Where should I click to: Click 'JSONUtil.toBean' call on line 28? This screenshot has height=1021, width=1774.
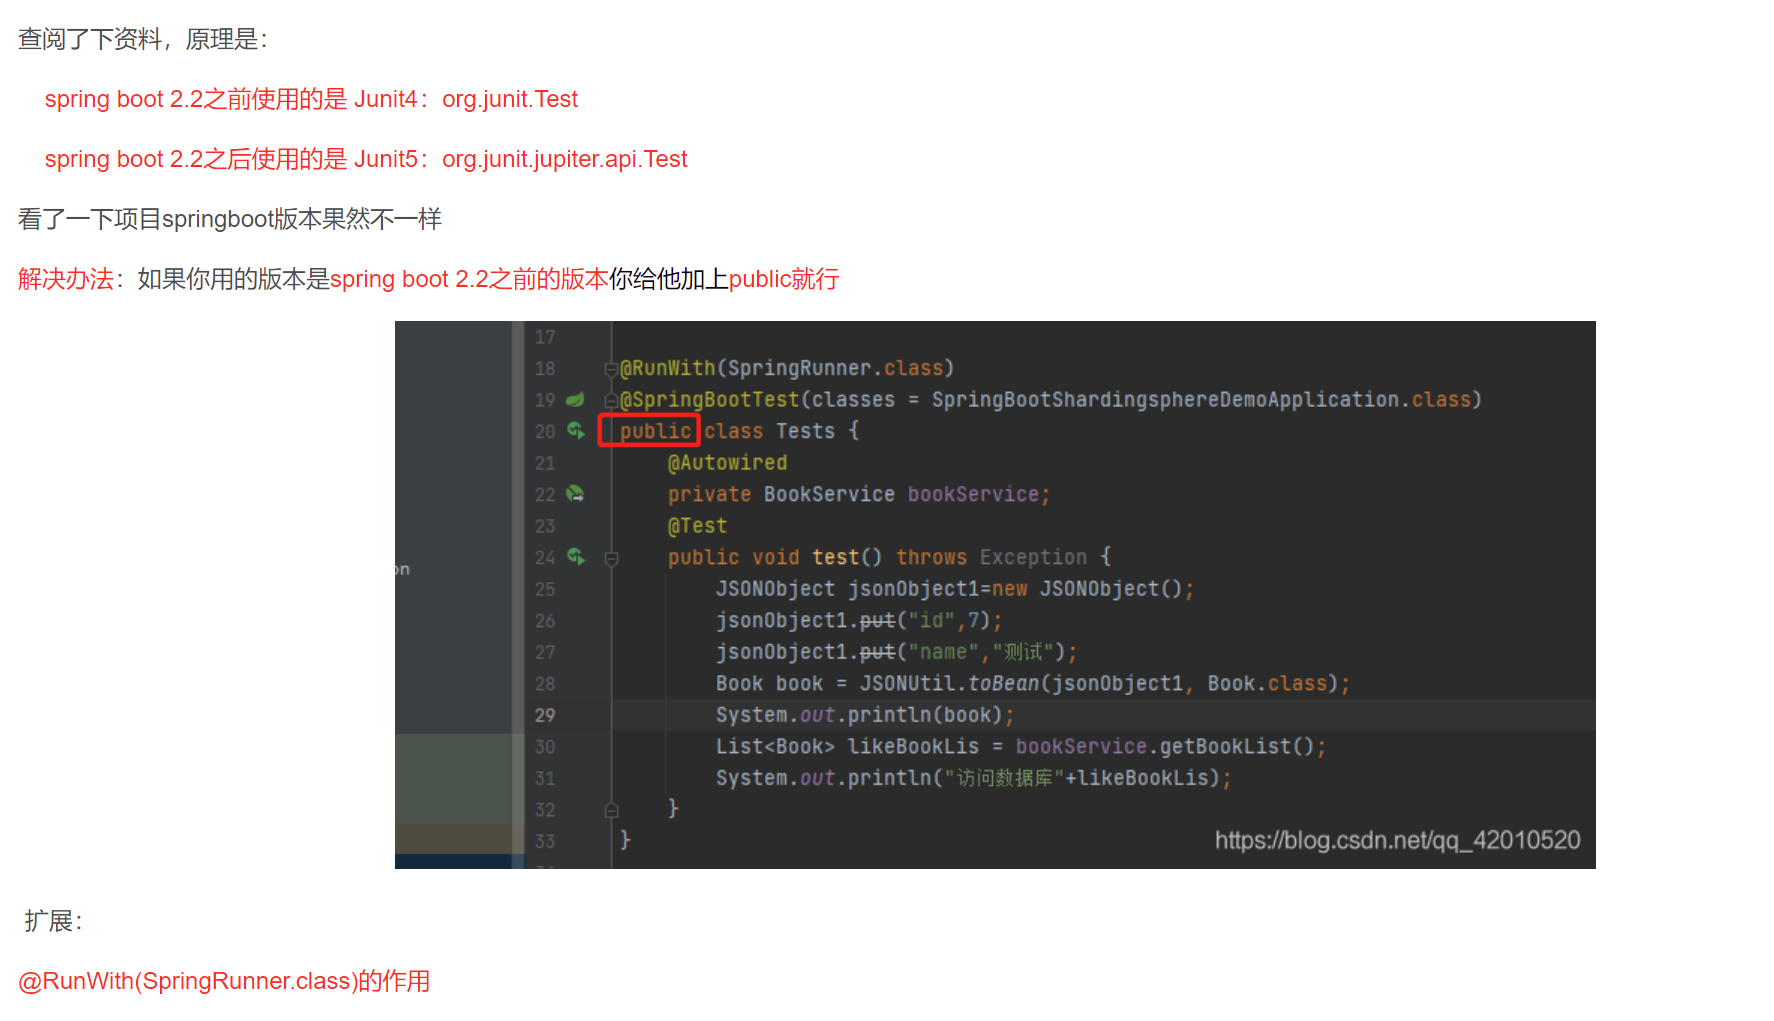pyautogui.click(x=950, y=684)
